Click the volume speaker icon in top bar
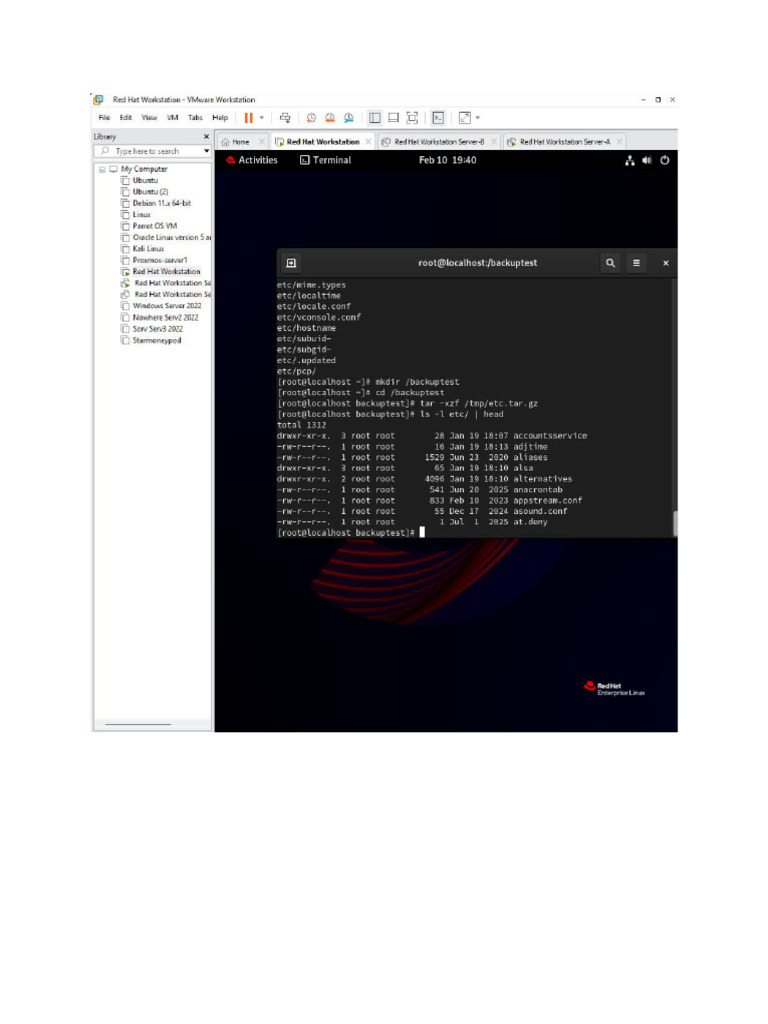Screen dimensions: 768x1024 pos(647,161)
